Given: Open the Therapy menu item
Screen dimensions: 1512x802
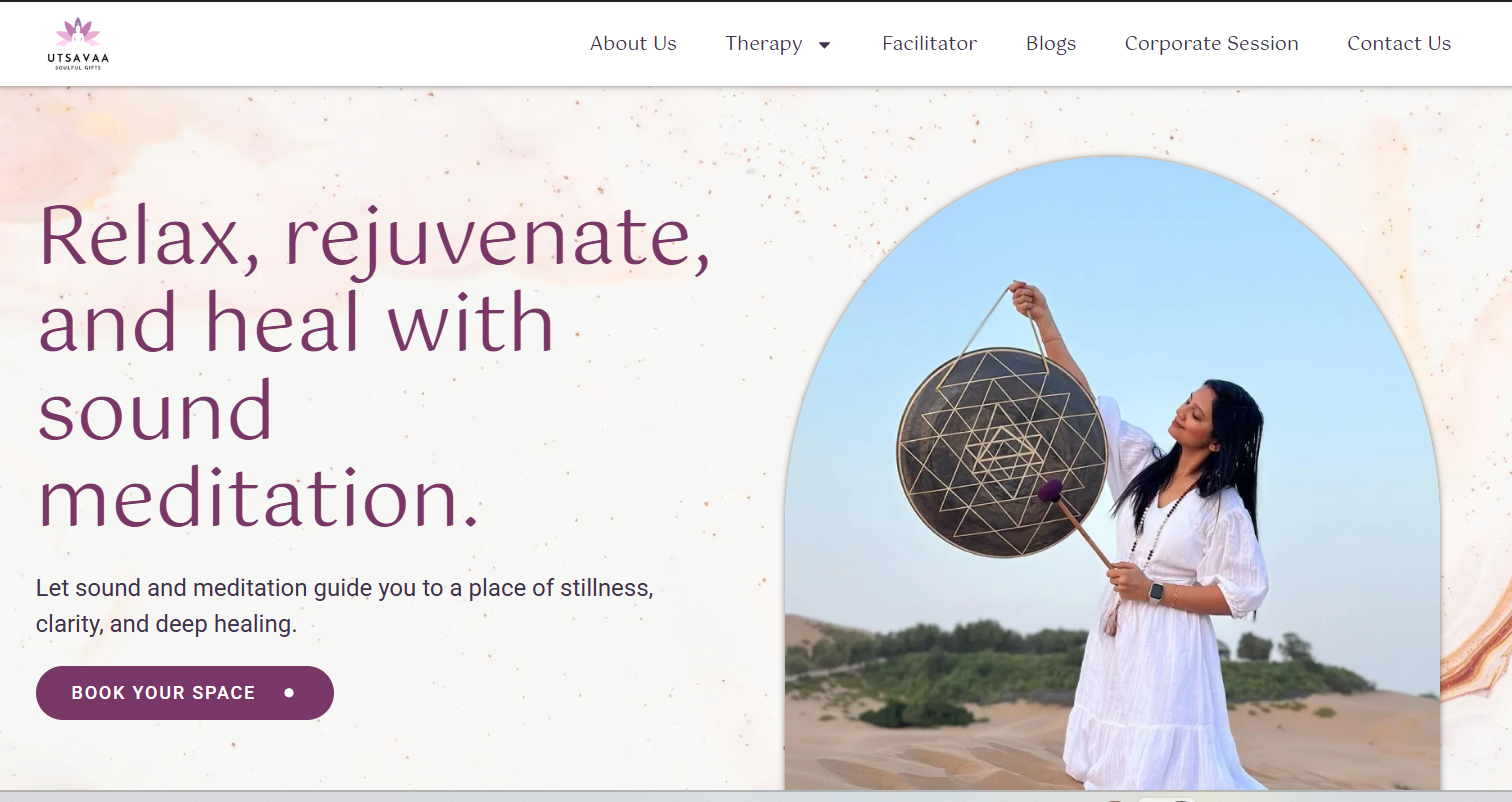Looking at the screenshot, I should tap(763, 43).
